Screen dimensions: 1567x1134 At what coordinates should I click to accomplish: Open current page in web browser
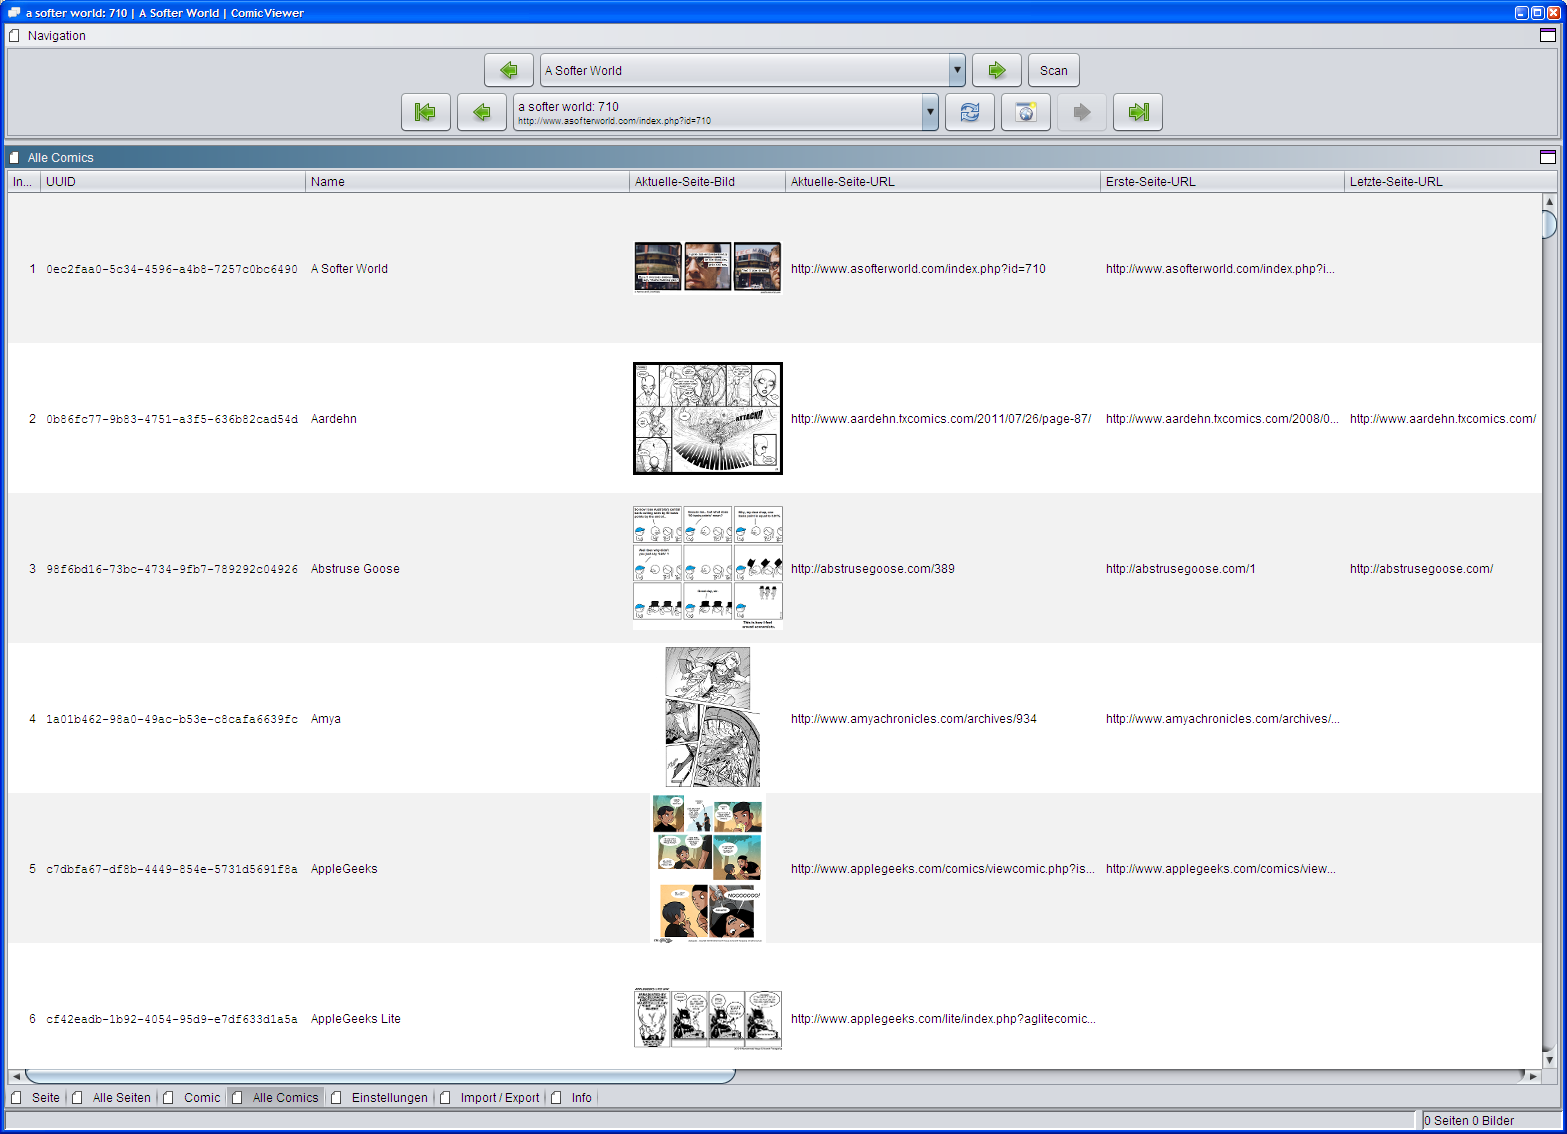1025,112
